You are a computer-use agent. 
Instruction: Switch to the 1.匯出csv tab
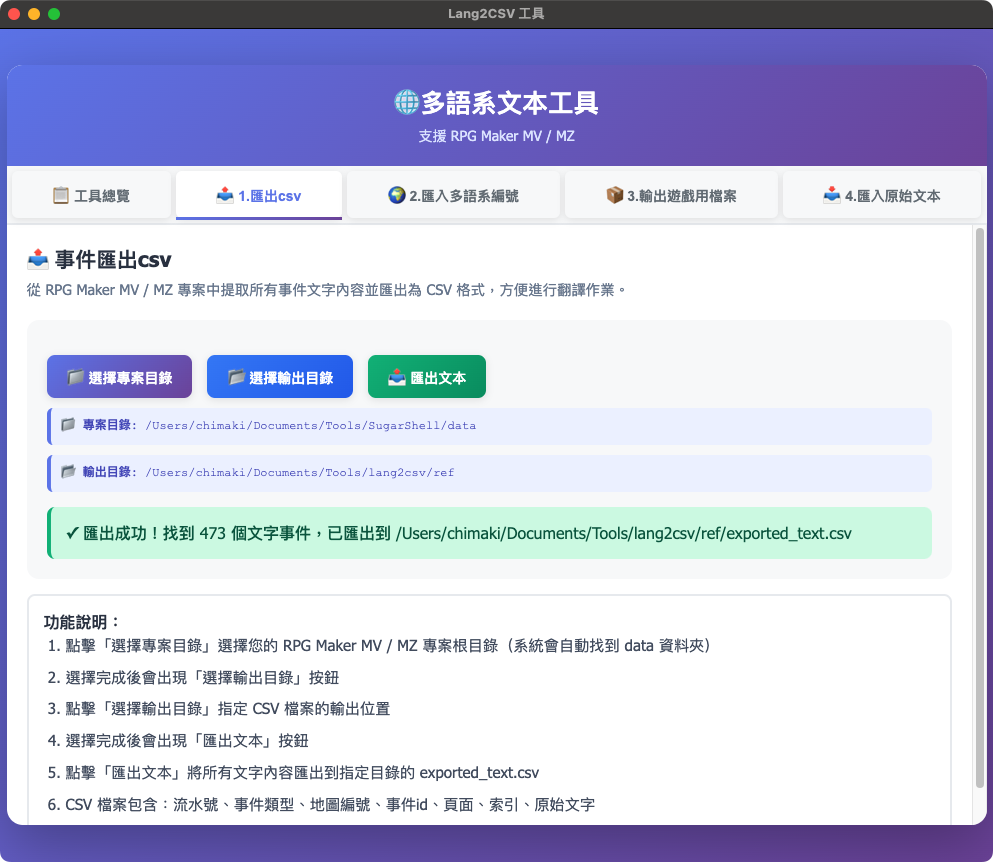point(259,195)
